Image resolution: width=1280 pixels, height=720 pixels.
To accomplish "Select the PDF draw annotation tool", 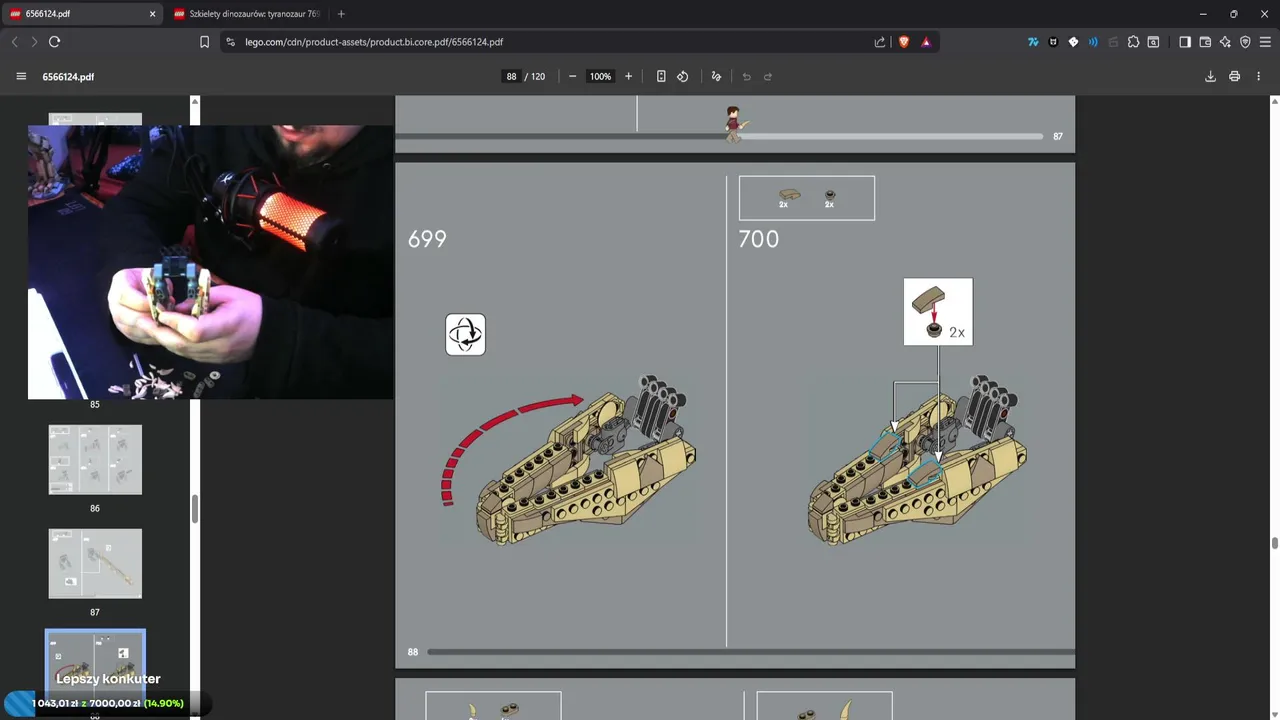I will click(716, 76).
